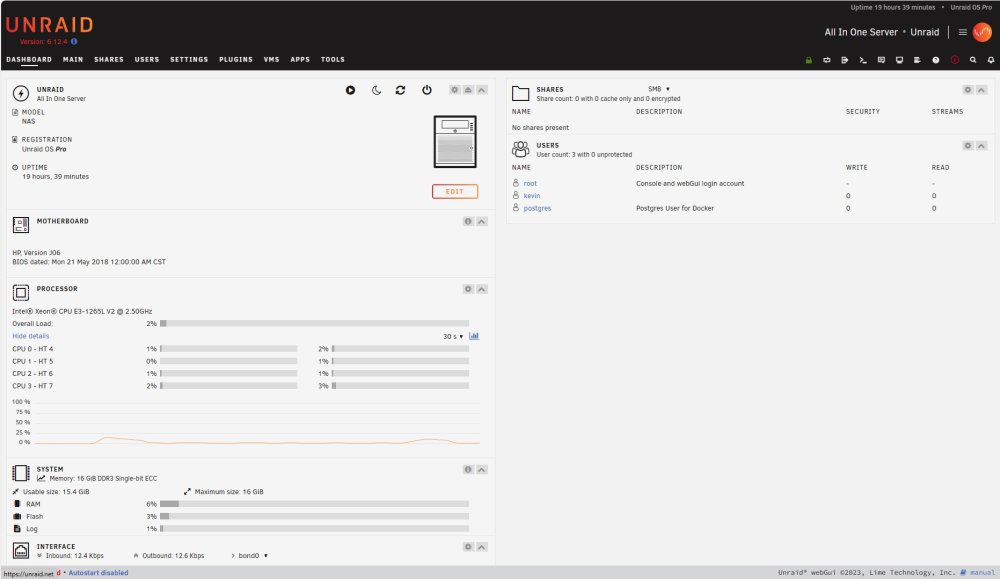Open the terminal icon in the header
Screen dimensions: 1000x579
[863, 60]
